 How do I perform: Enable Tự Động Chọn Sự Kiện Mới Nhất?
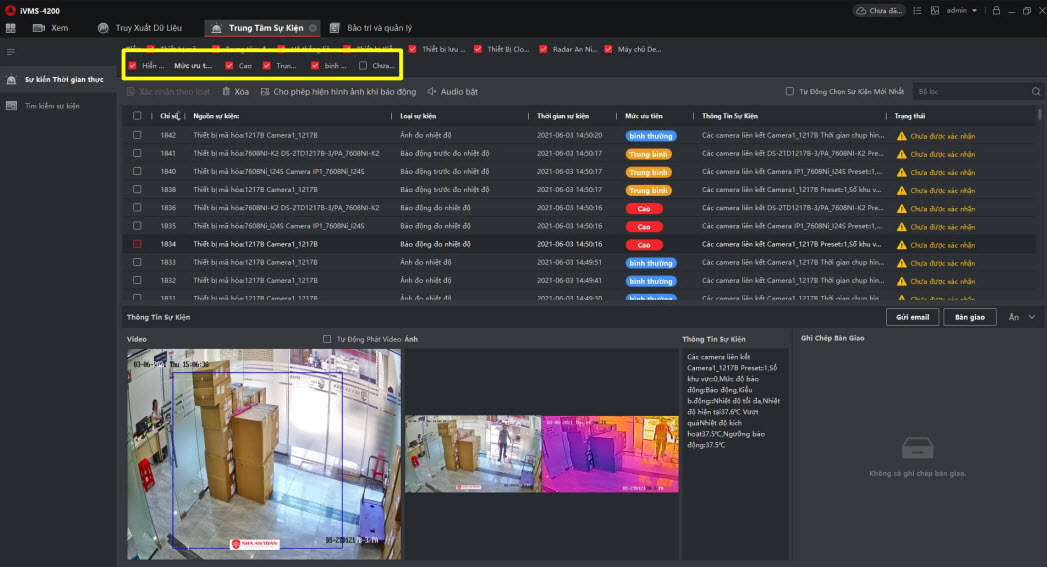[790, 92]
